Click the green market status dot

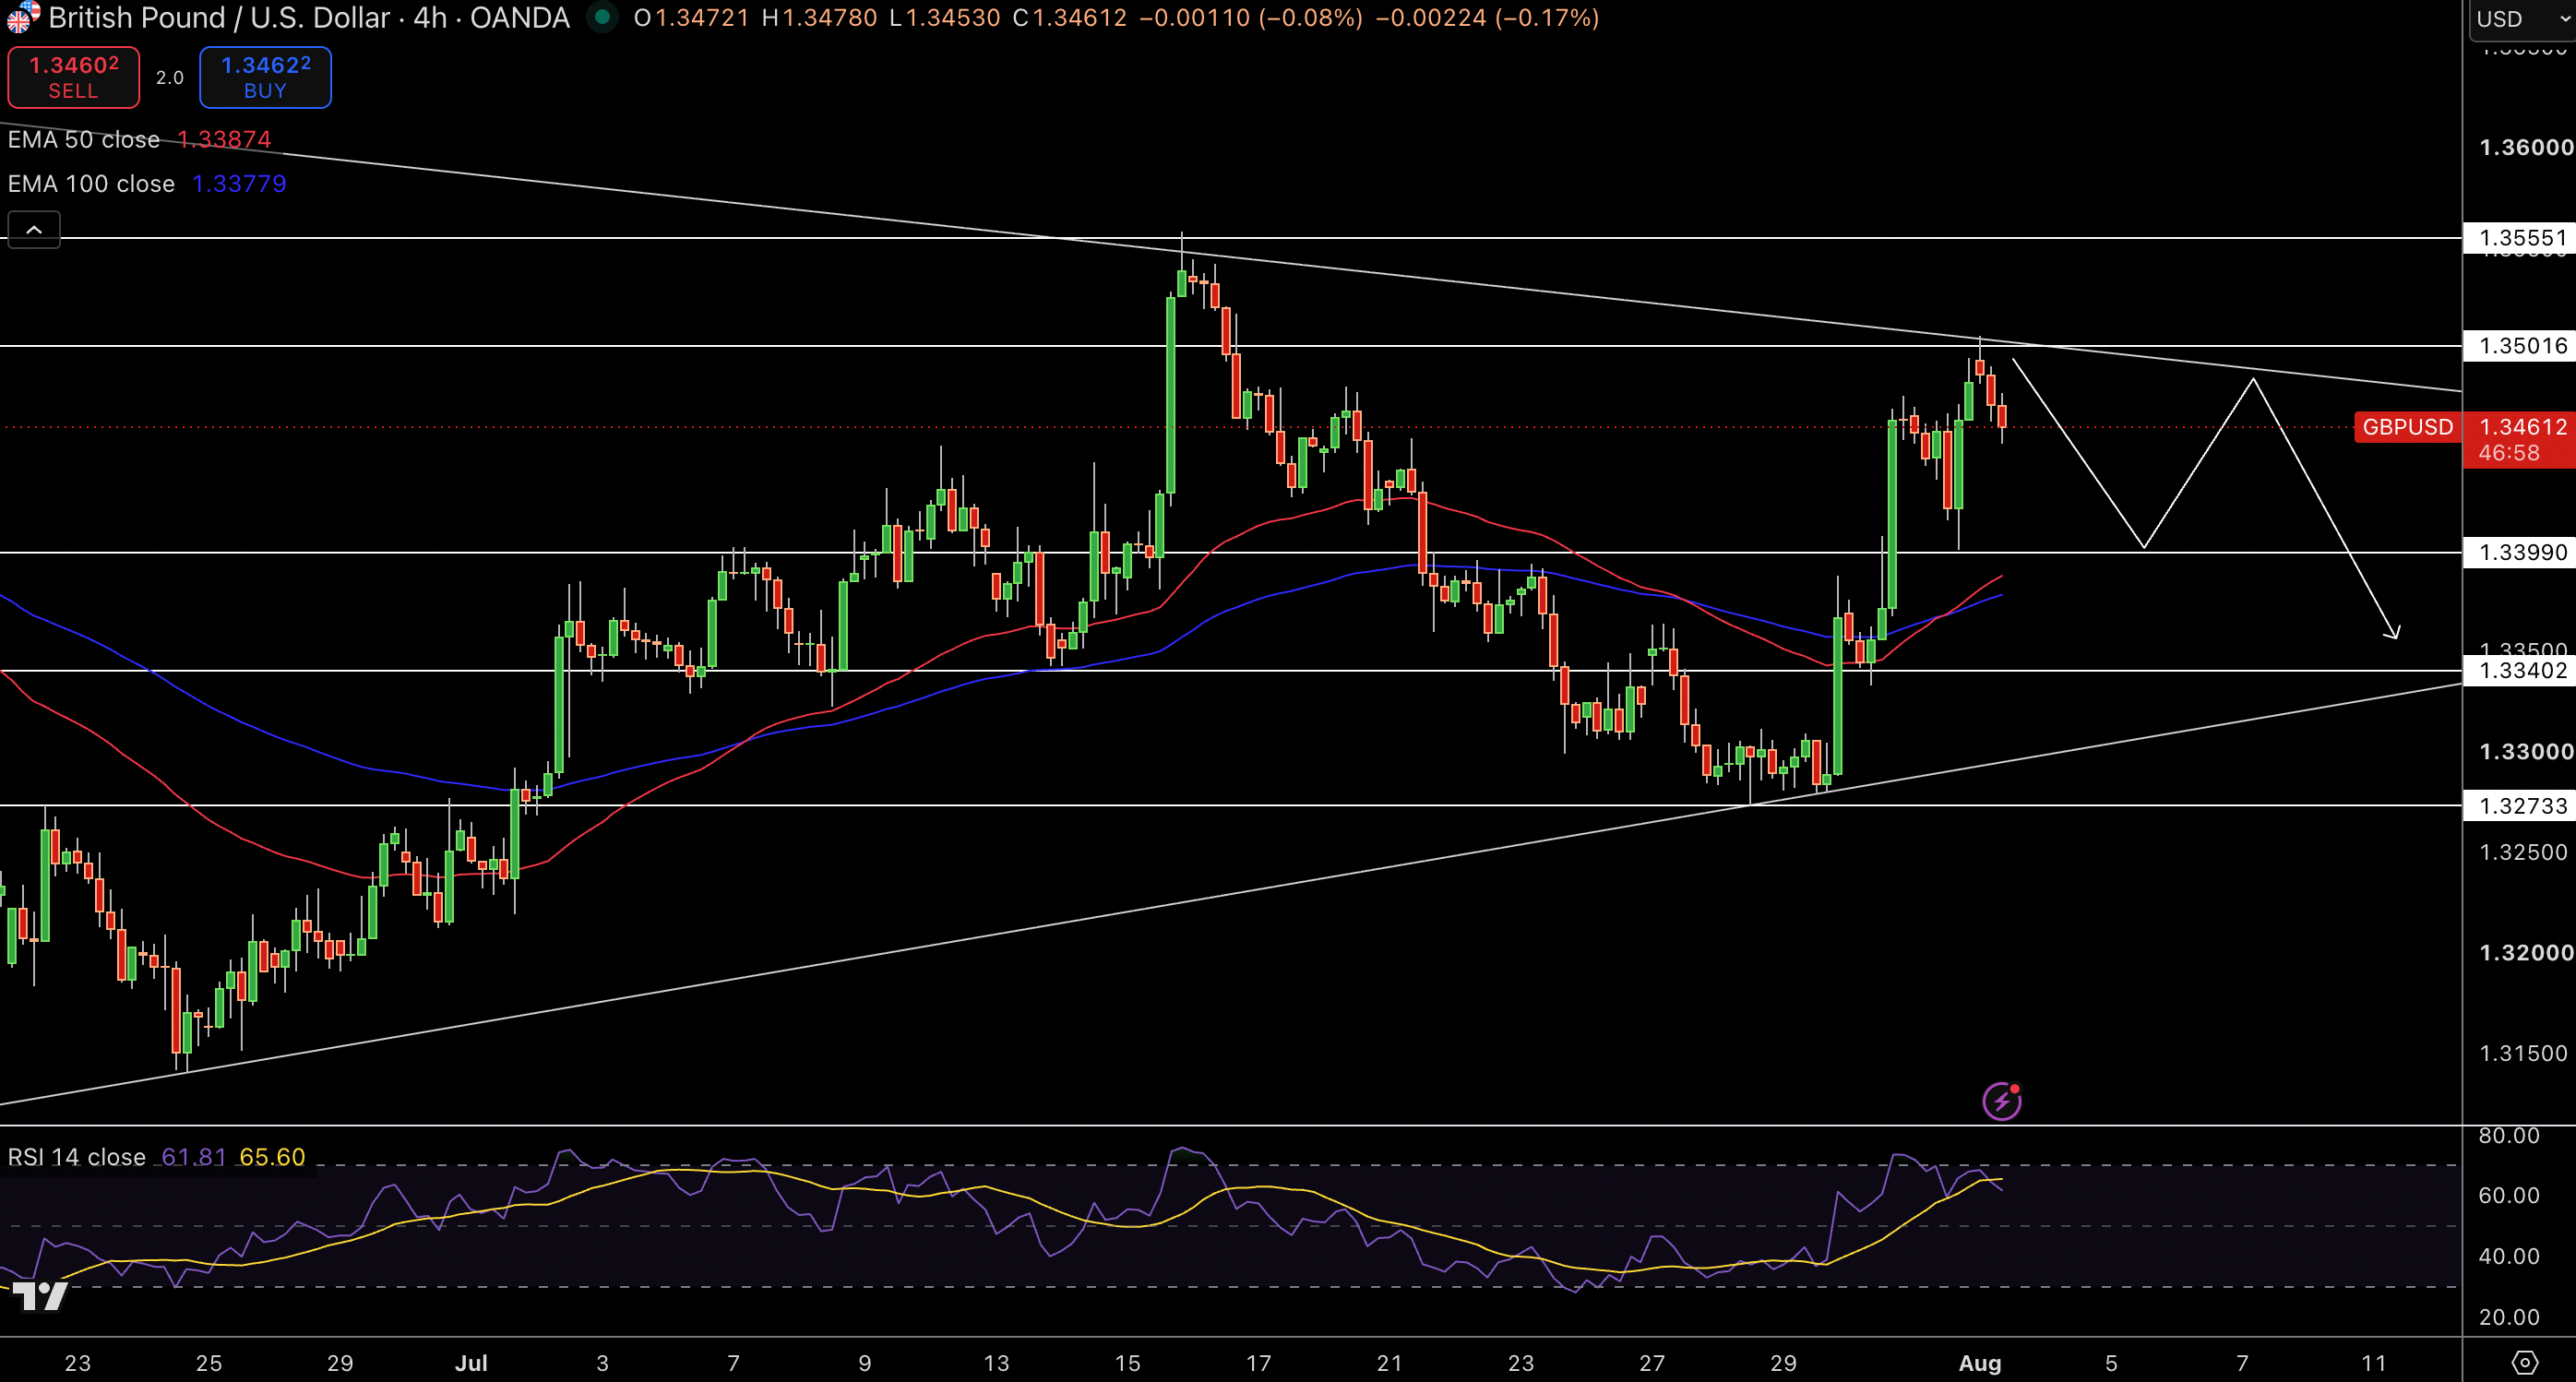[x=602, y=17]
